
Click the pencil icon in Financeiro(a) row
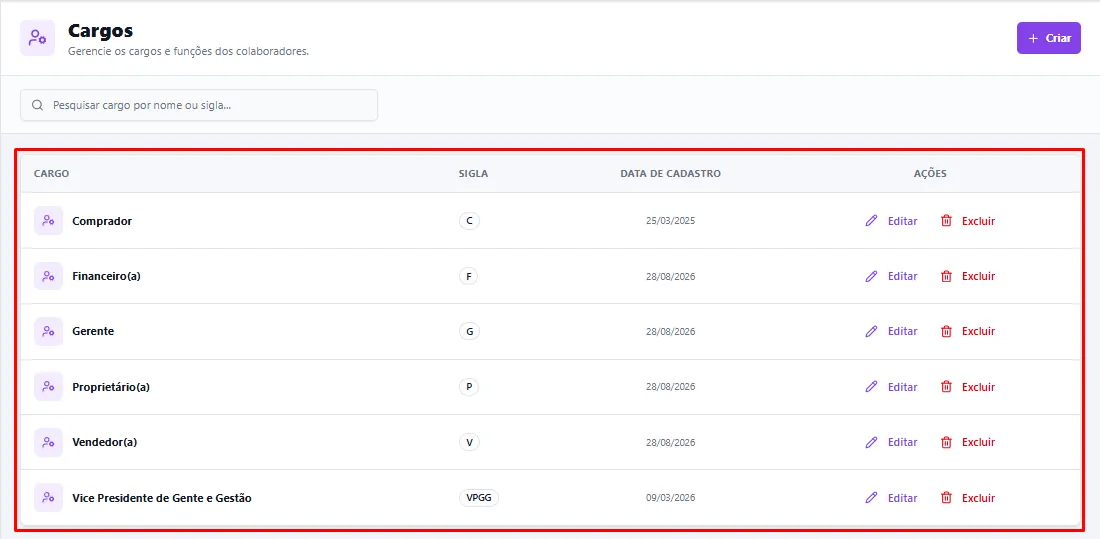coord(871,276)
